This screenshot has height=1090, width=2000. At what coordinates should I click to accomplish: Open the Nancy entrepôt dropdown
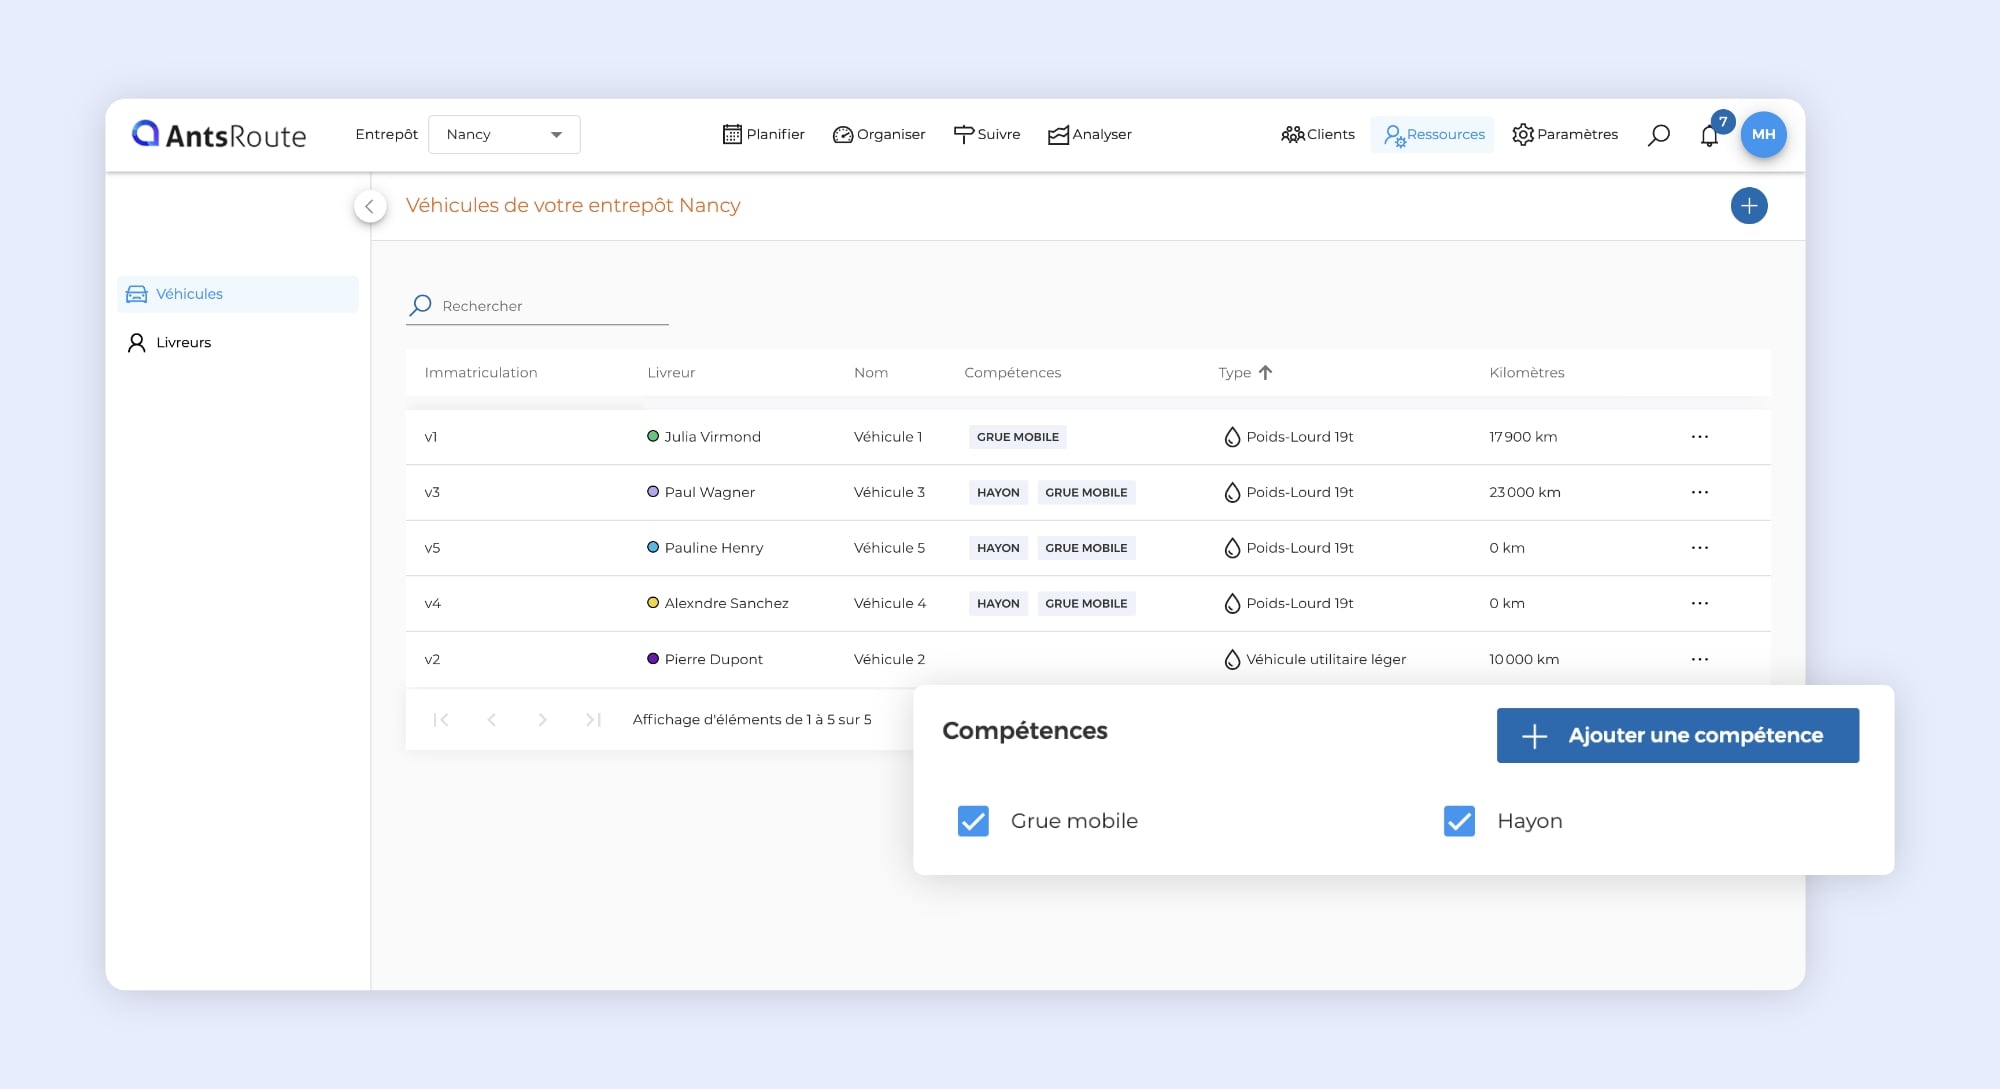[x=504, y=134]
